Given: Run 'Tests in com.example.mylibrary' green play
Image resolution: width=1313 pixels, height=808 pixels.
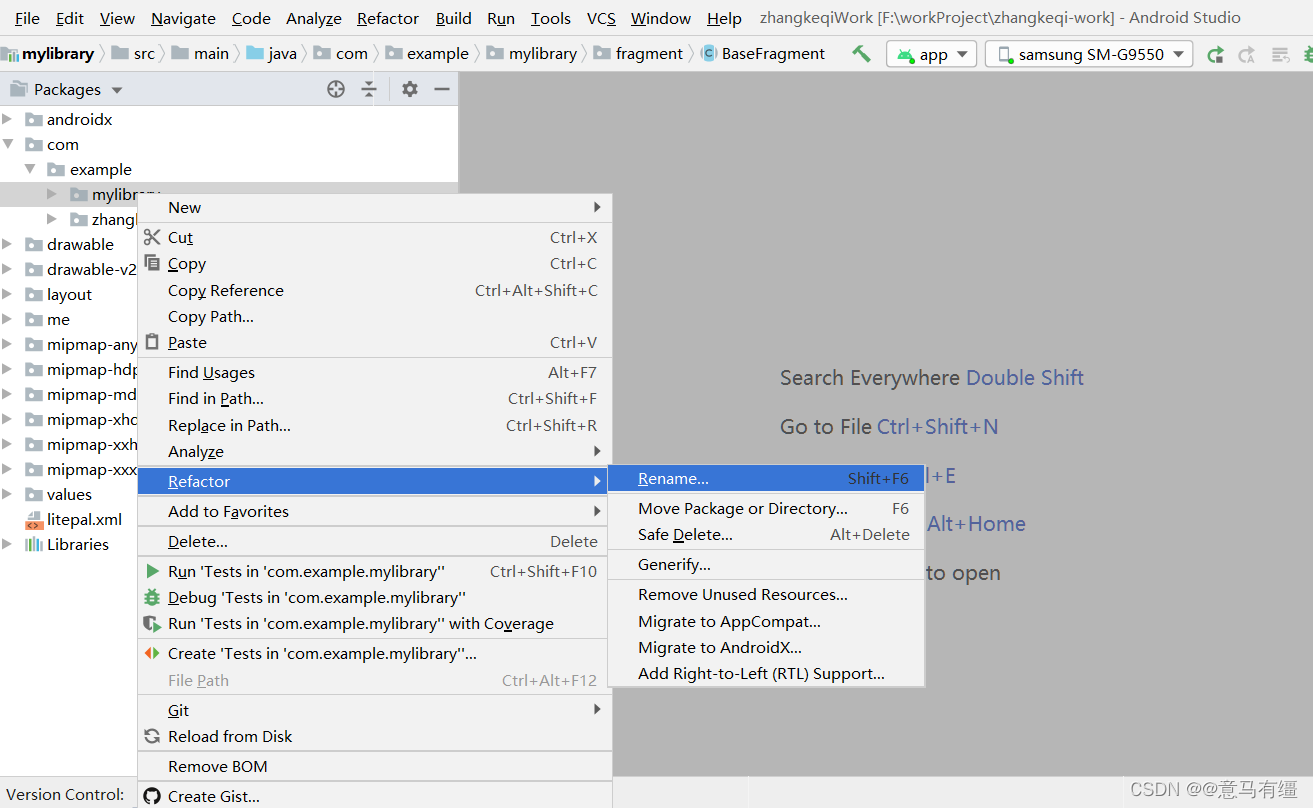Looking at the screenshot, I should click(x=374, y=571).
